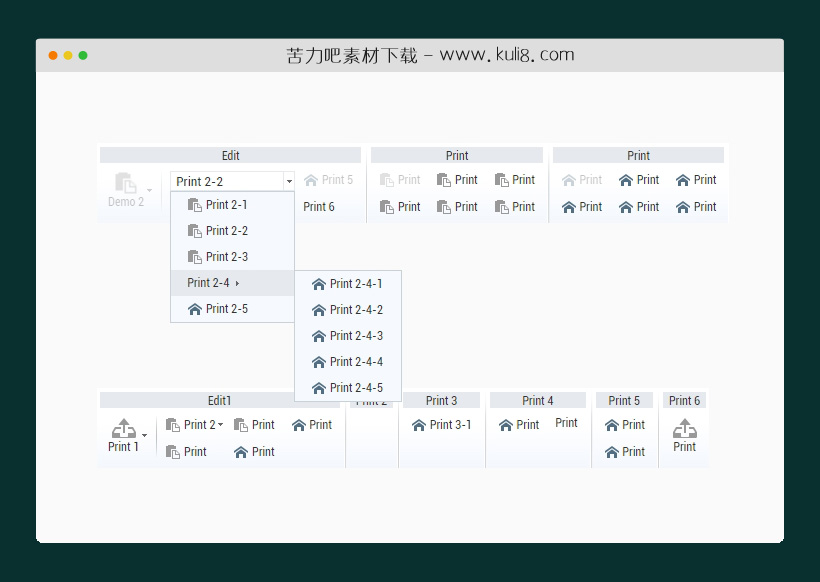This screenshot has width=820, height=582.
Task: Select Print 2-2 from the dropdown list
Action: 226,231
